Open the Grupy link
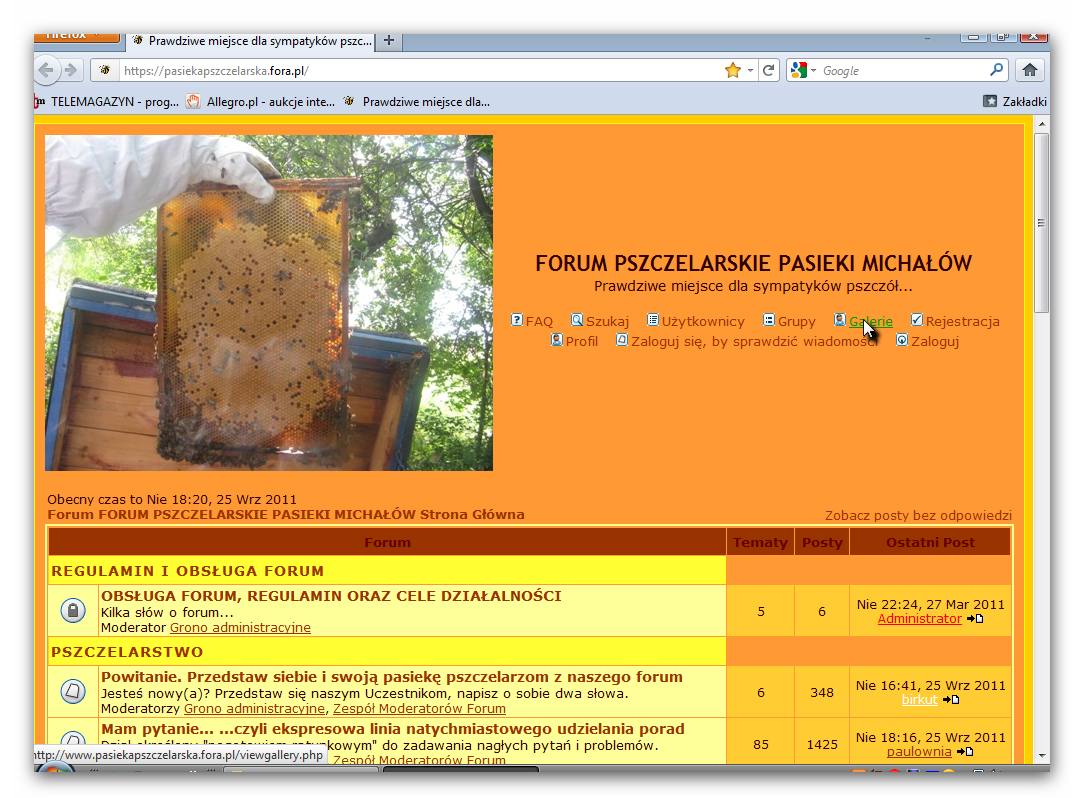This screenshot has width=1076, height=798. pos(797,321)
